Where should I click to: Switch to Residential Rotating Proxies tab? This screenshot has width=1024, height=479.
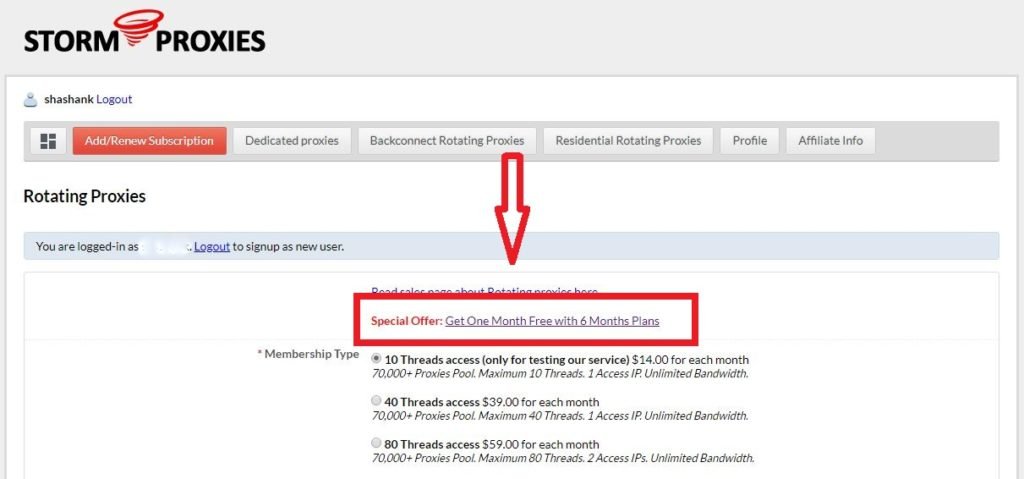628,140
